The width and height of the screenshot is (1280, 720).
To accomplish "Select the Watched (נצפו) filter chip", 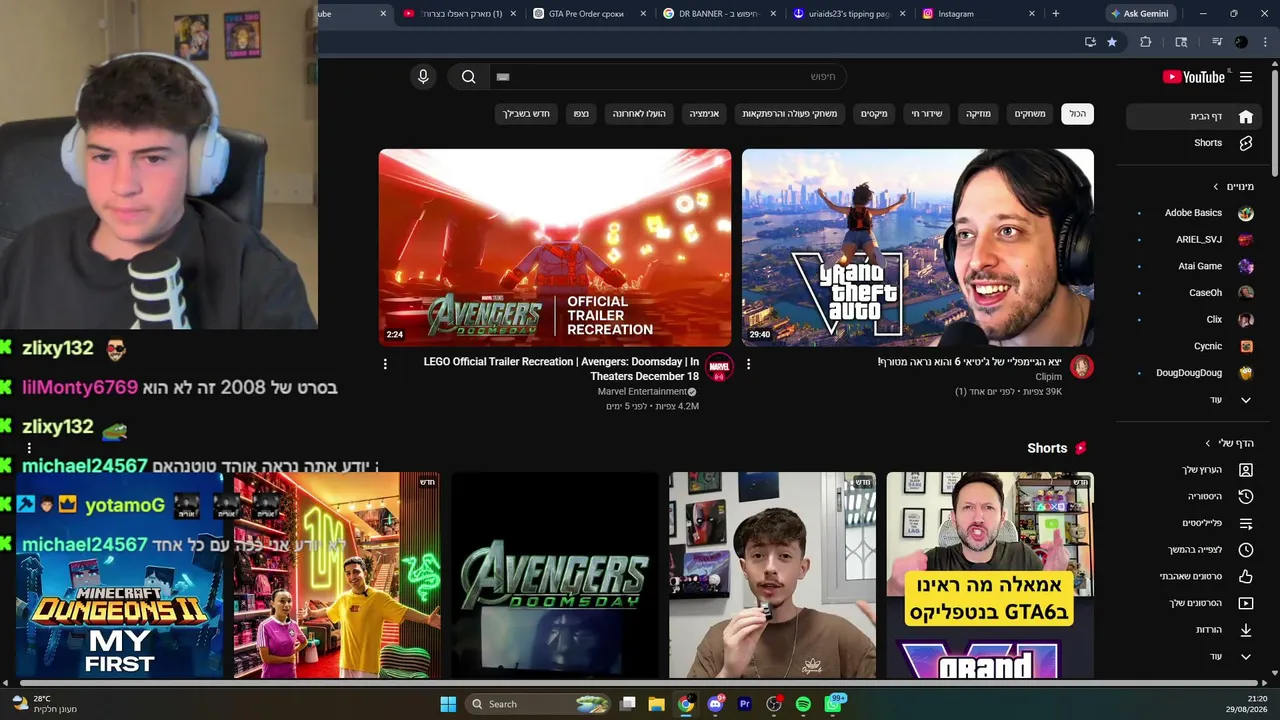I will [x=581, y=114].
